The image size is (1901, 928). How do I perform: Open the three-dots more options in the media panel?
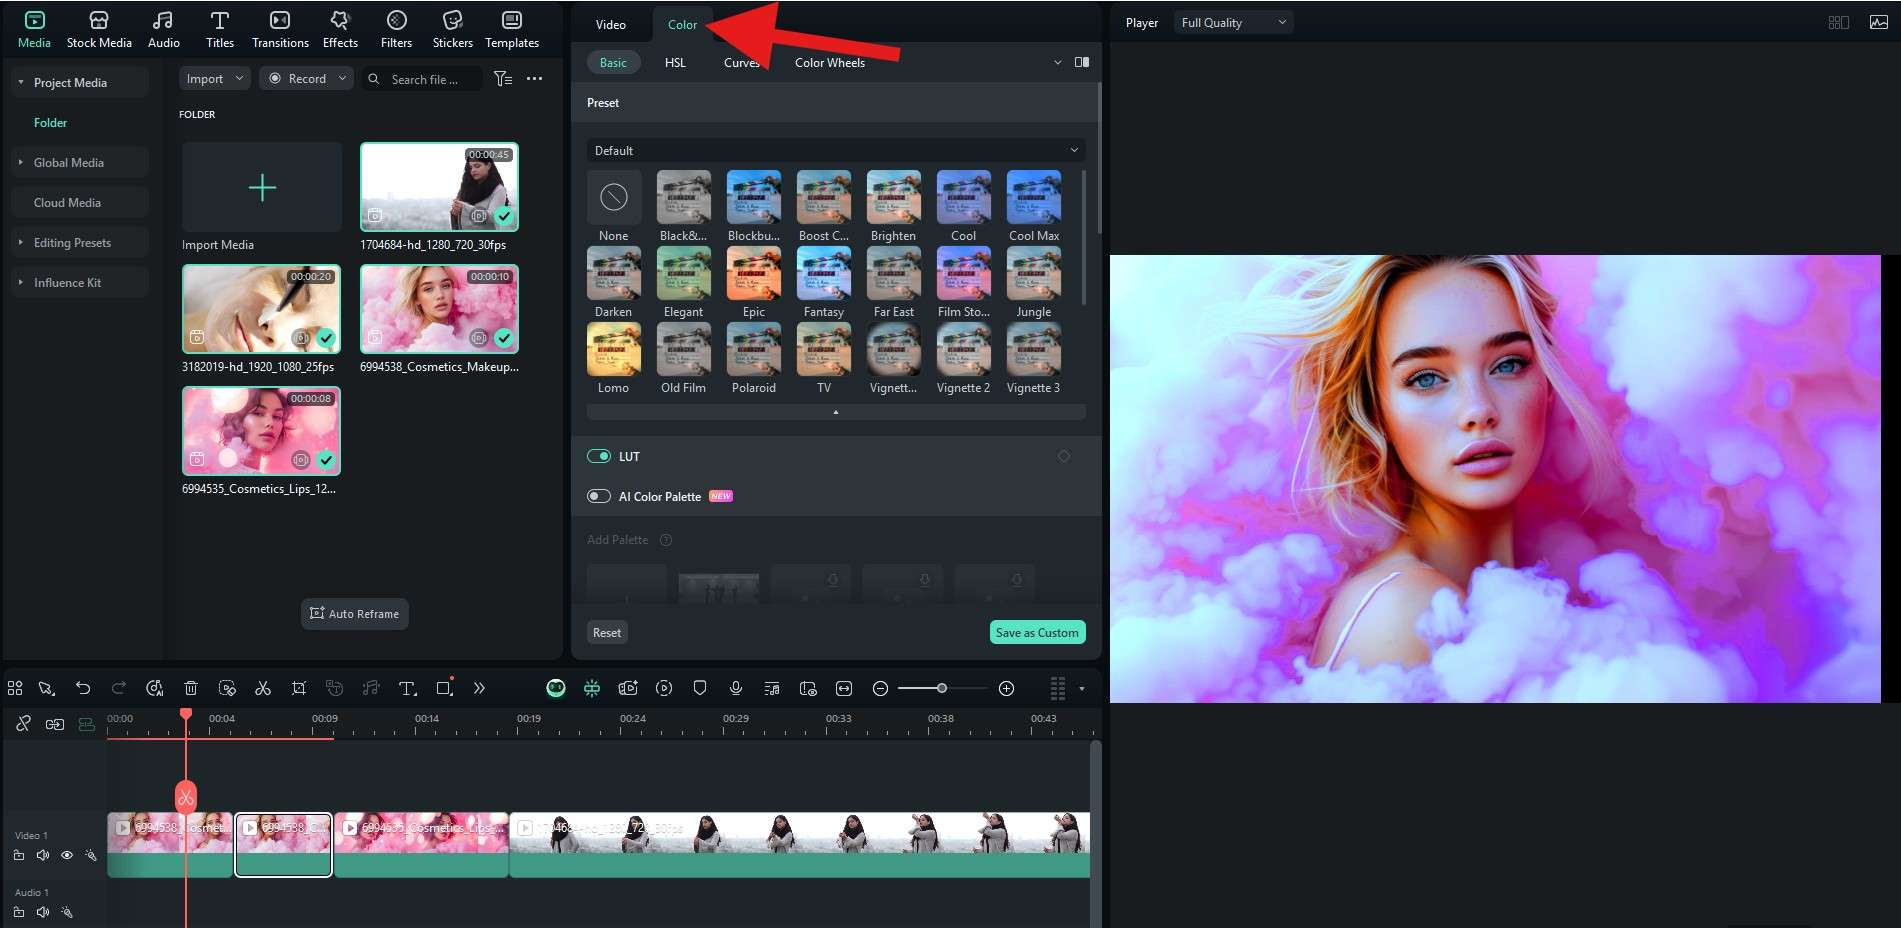[535, 79]
